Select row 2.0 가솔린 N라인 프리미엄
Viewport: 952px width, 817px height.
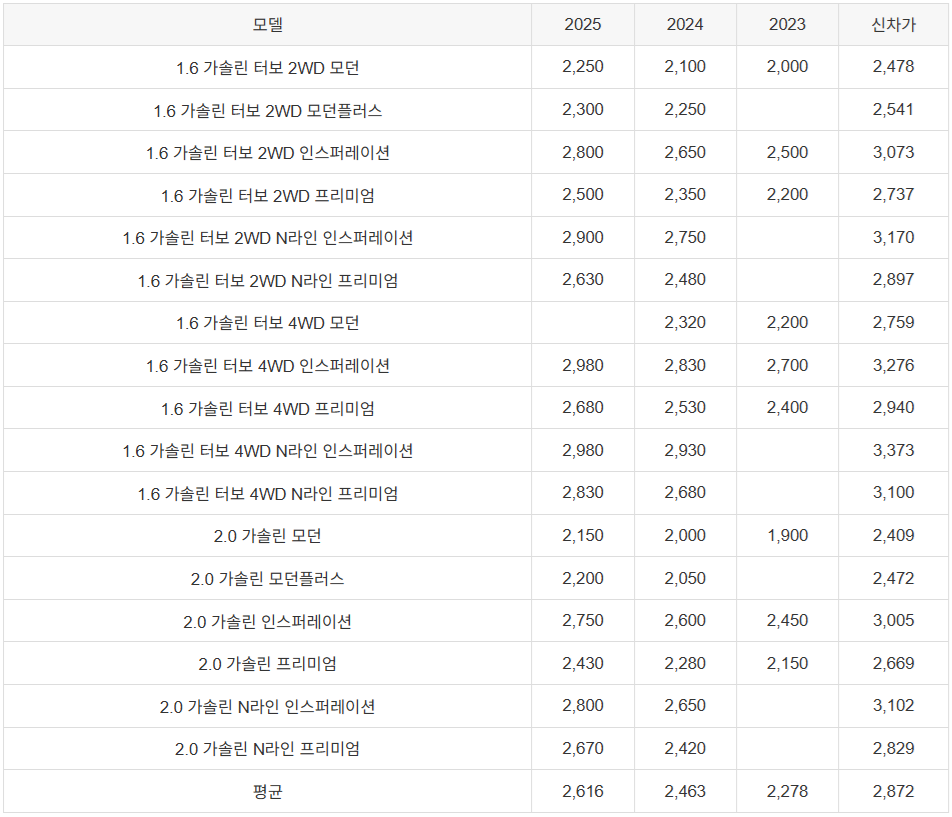coord(476,748)
